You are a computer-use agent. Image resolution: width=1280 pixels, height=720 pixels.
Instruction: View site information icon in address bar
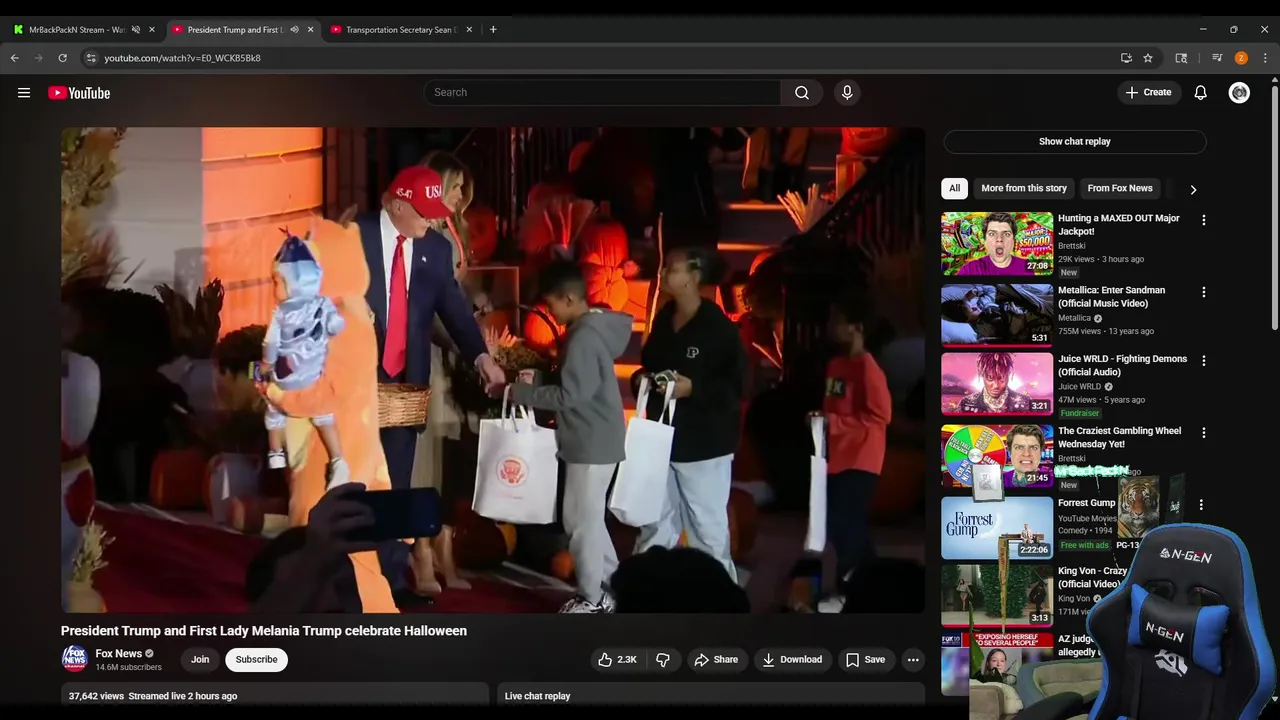click(91, 58)
